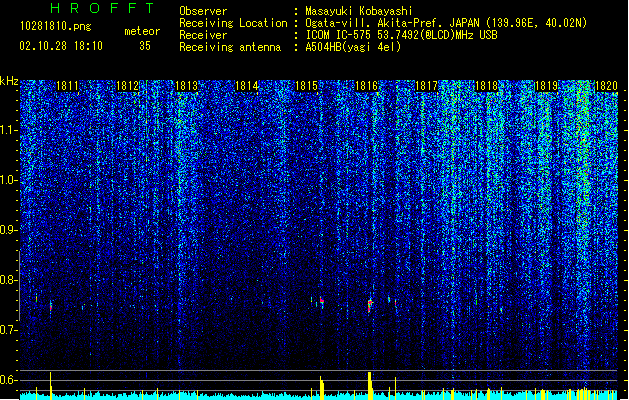Click the 1820 time marker
The width and height of the screenshot is (629, 400).
606,86
